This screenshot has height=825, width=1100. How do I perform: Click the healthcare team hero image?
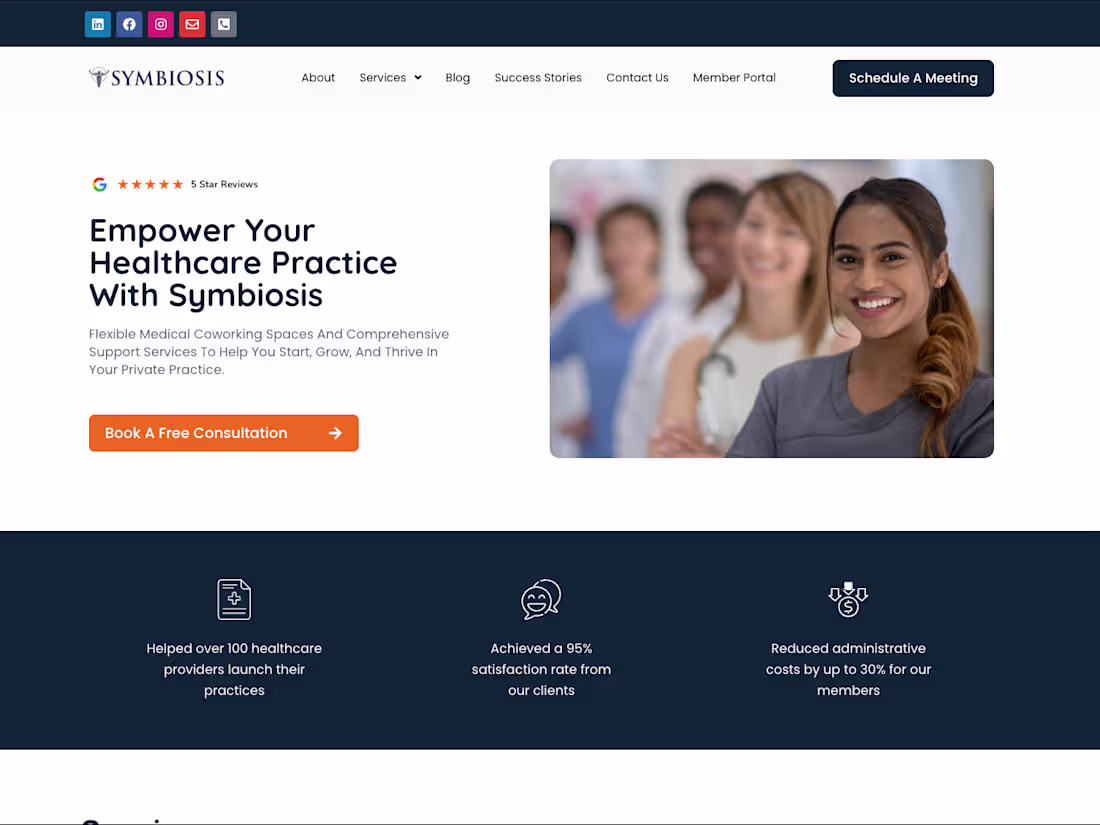point(772,309)
